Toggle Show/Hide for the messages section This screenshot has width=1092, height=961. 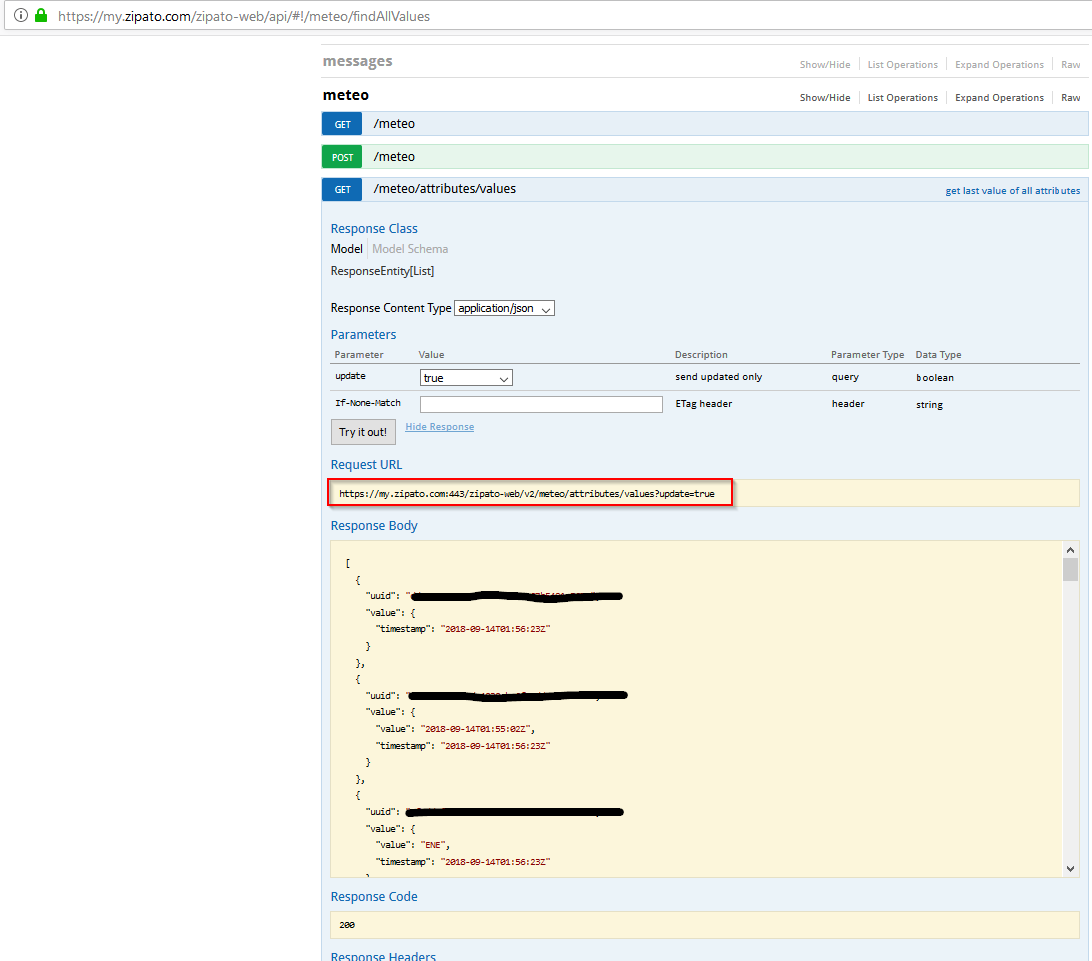tap(824, 65)
